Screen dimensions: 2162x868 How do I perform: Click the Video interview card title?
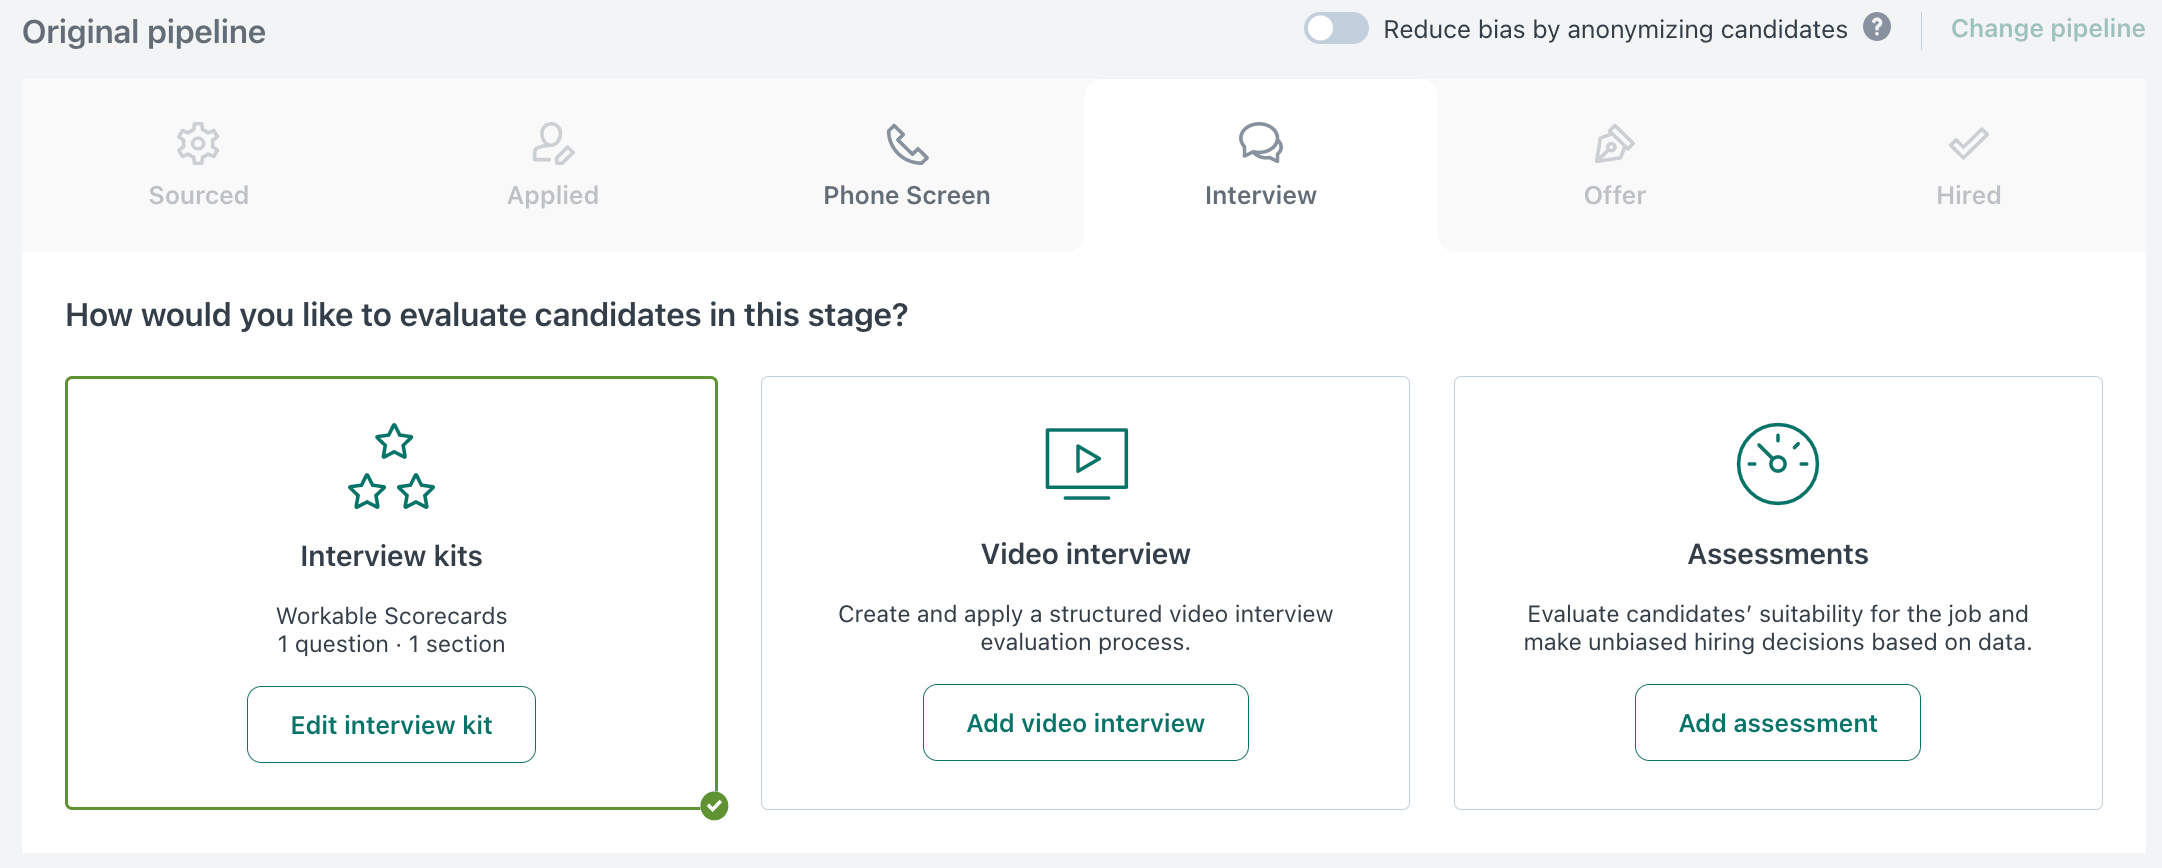tap(1086, 554)
